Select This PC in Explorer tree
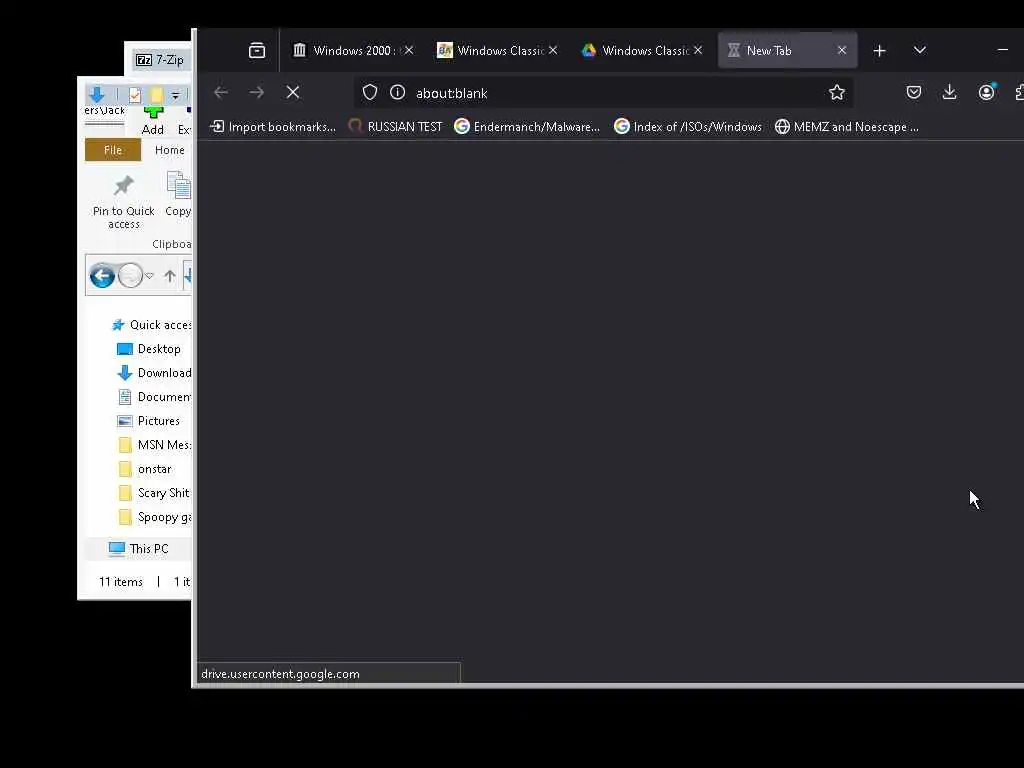 pyautogui.click(x=138, y=549)
